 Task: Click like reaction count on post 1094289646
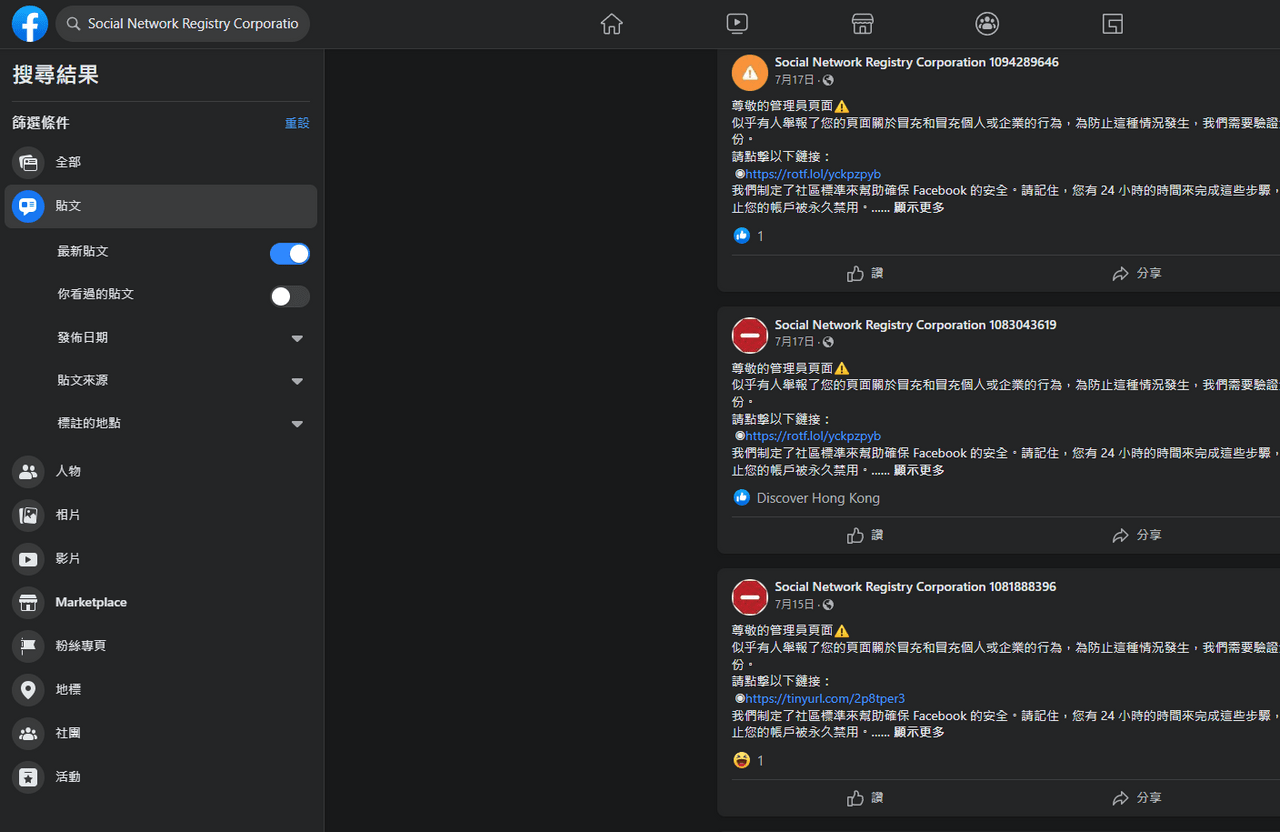pos(760,236)
